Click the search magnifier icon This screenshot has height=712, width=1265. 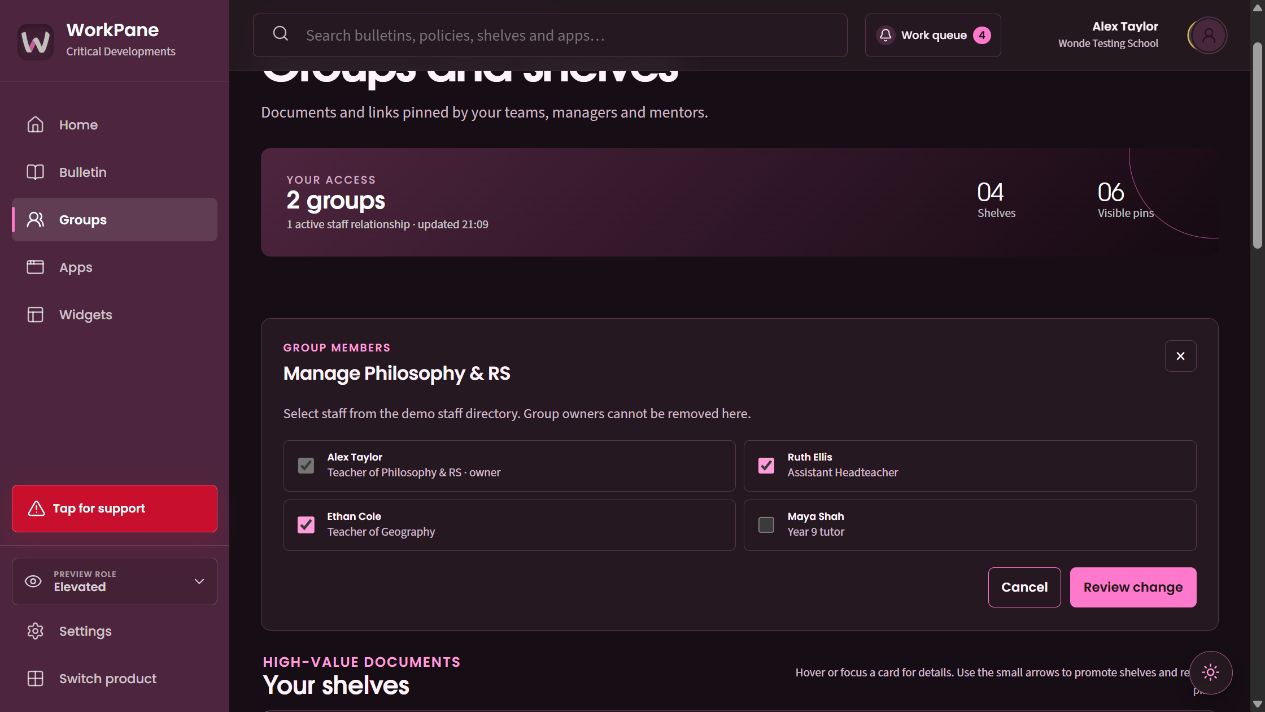coord(281,34)
